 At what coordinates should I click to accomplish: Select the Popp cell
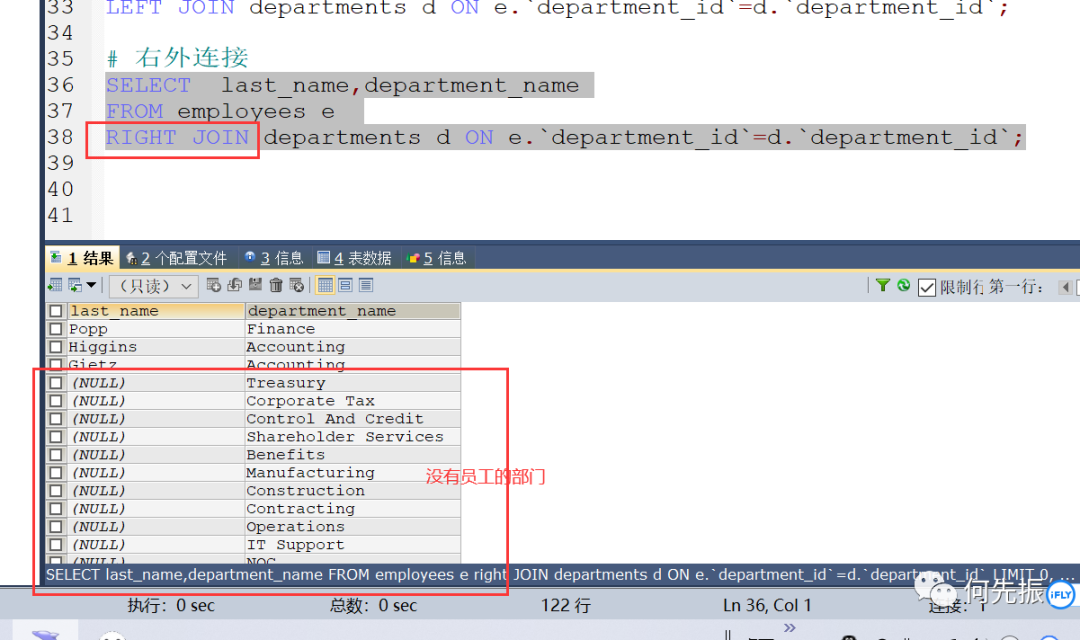pyautogui.click(x=156, y=329)
